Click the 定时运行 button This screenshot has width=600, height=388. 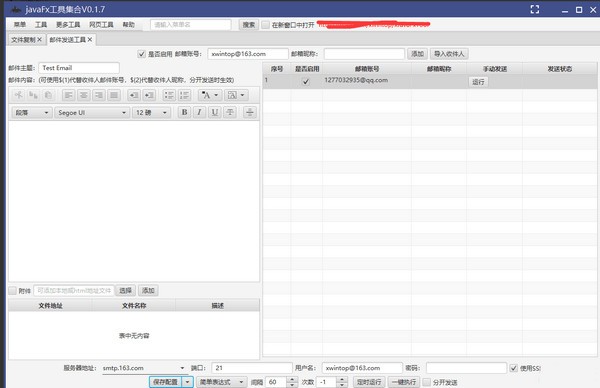pos(369,382)
